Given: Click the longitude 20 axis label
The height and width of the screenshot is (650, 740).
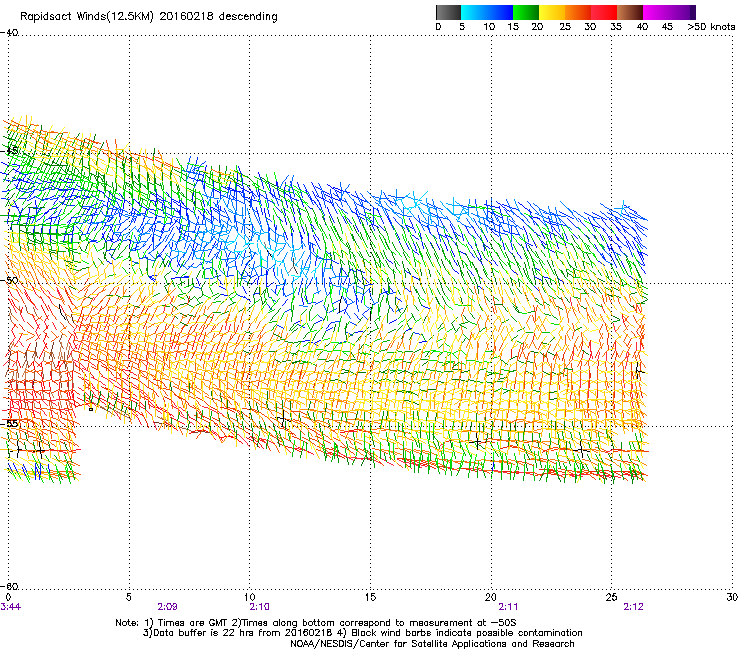Looking at the screenshot, I should point(491,597).
